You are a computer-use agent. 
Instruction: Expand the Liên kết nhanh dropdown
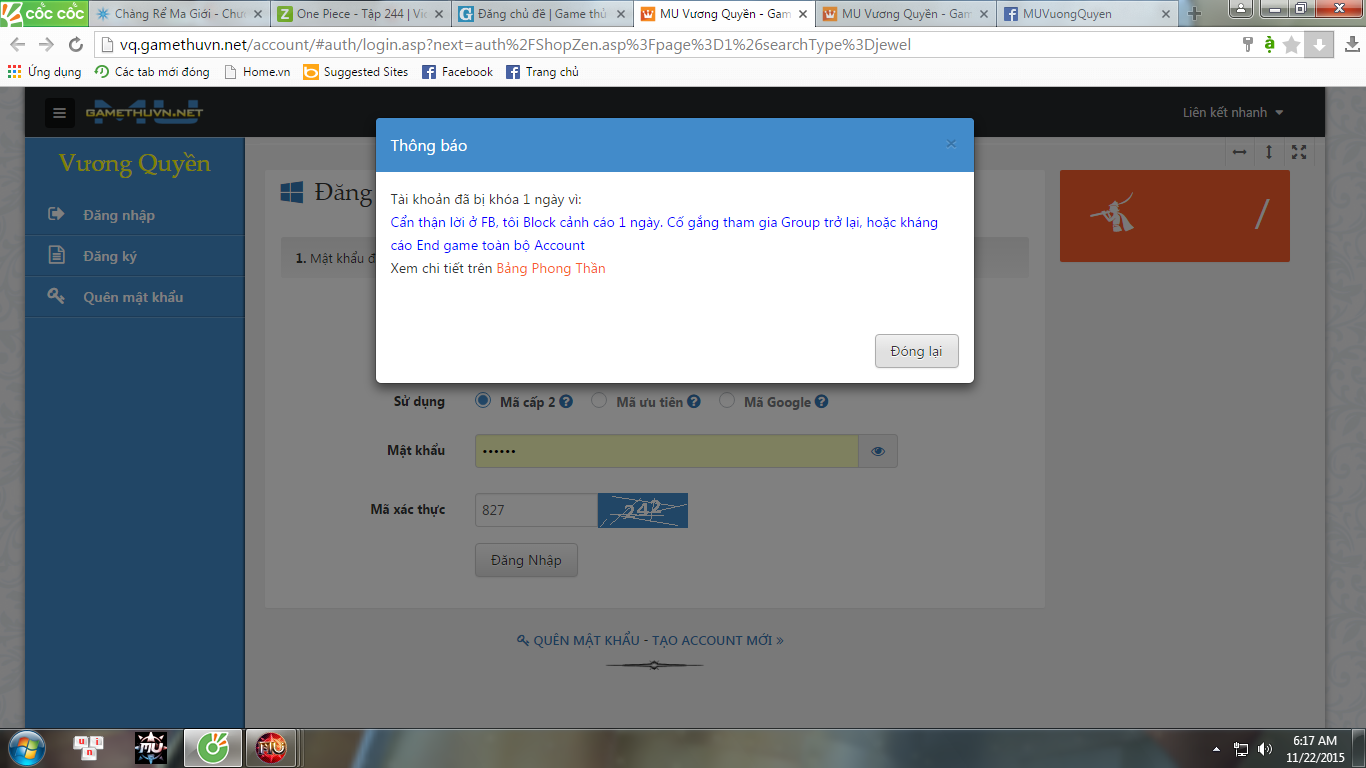pos(1232,113)
